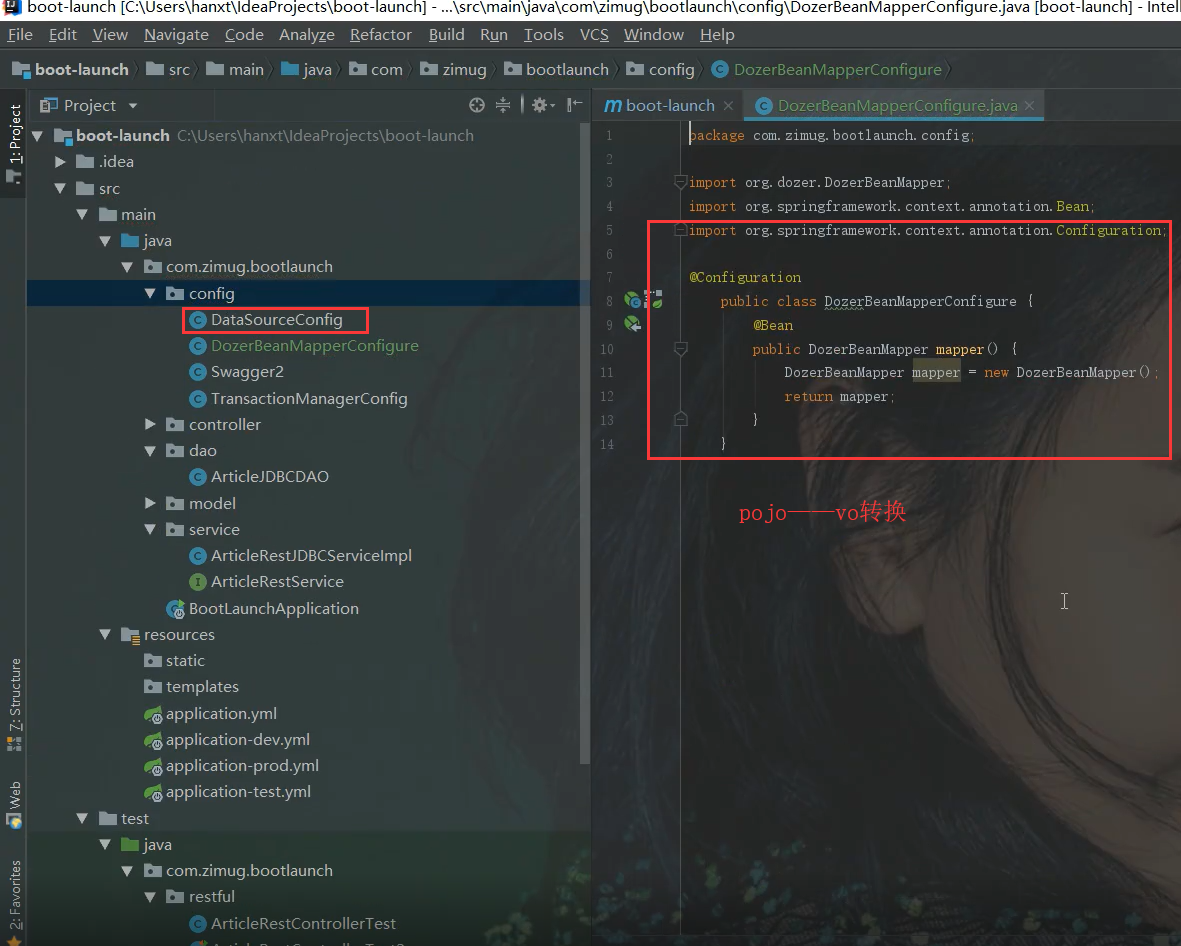Collapse the resources folder
The width and height of the screenshot is (1181, 946).
click(105, 635)
